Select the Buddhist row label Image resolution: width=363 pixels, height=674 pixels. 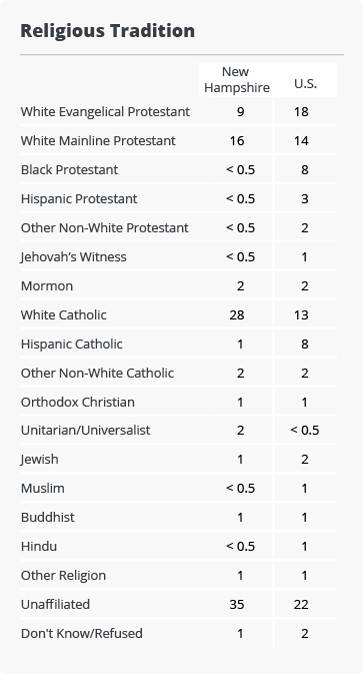tap(48, 517)
